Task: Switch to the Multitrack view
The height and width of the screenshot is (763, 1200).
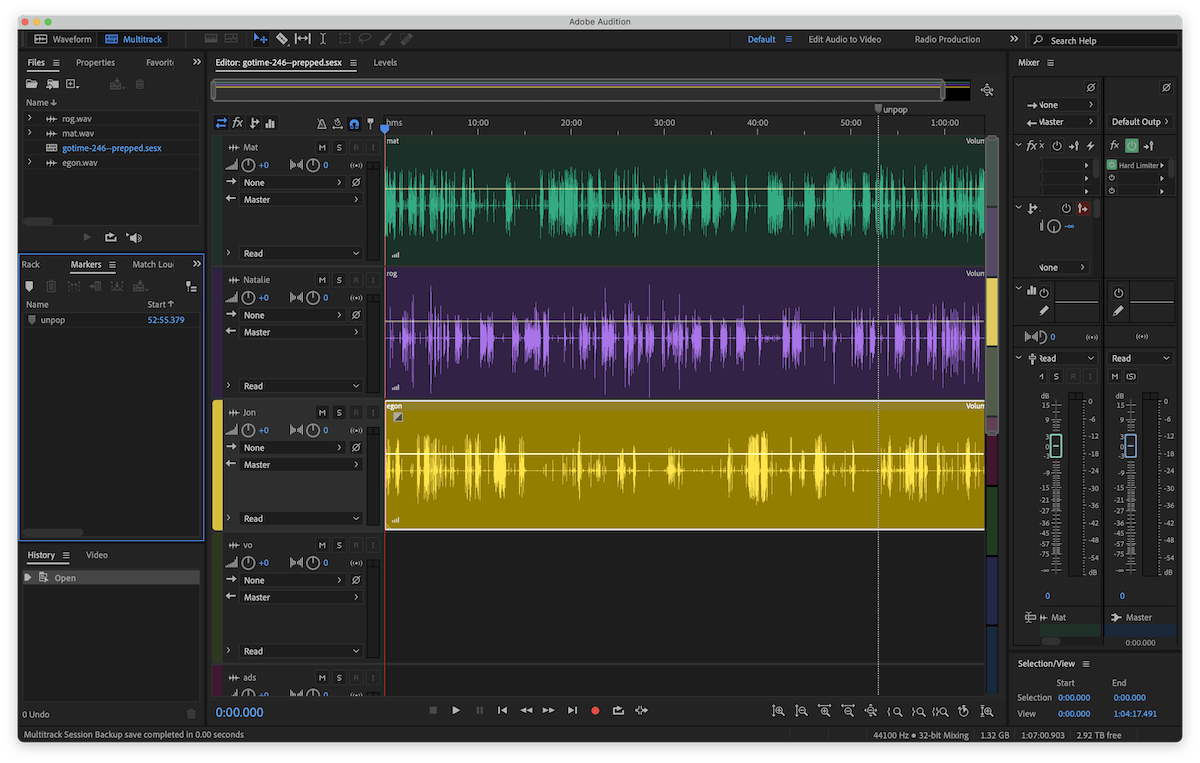Action: pos(133,39)
